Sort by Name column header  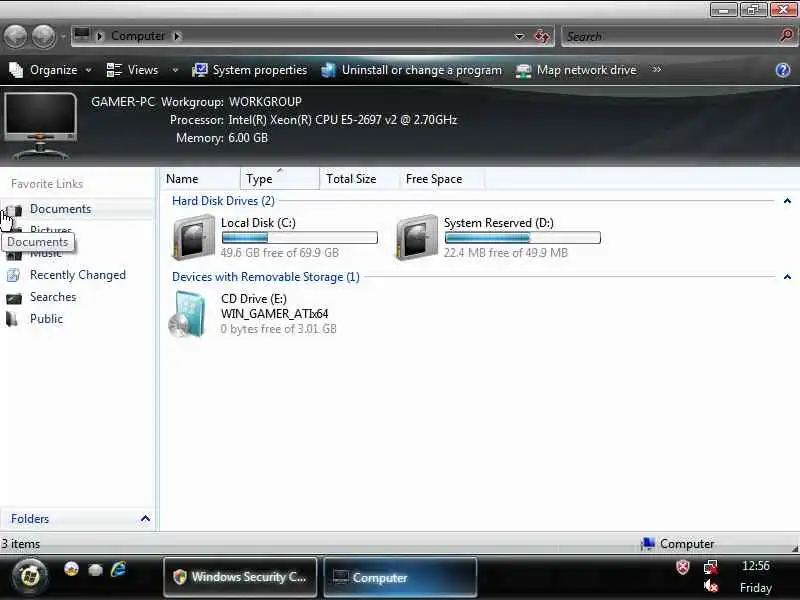click(201, 179)
